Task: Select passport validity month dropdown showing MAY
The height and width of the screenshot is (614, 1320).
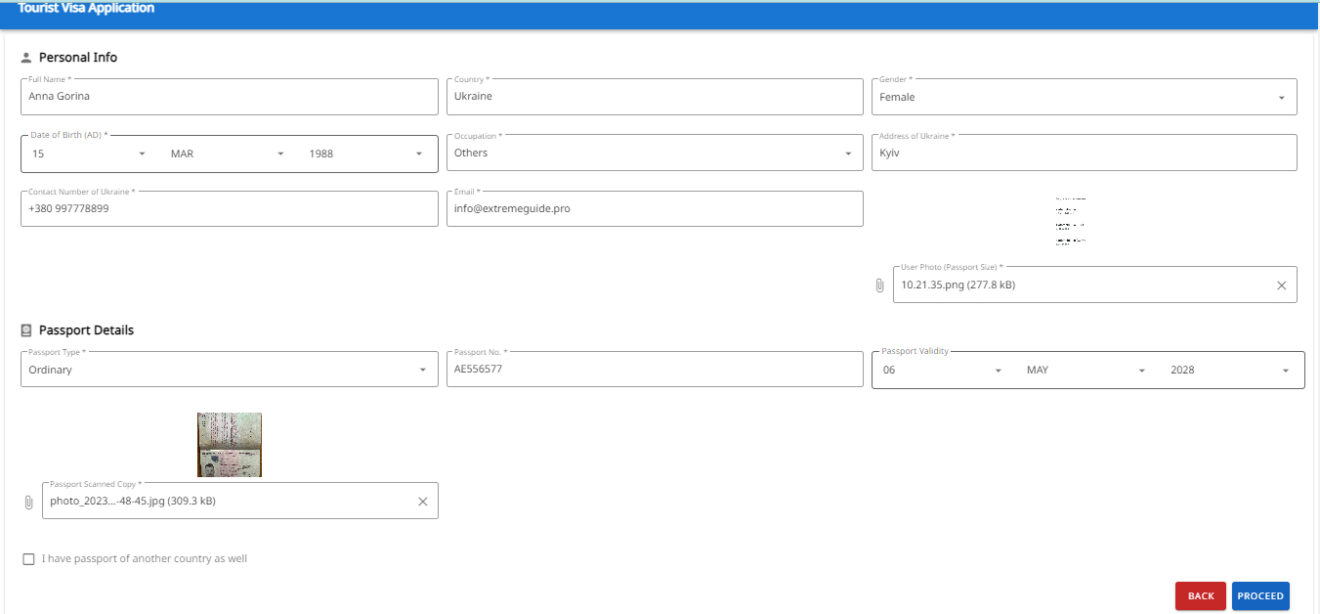Action: (x=1085, y=370)
